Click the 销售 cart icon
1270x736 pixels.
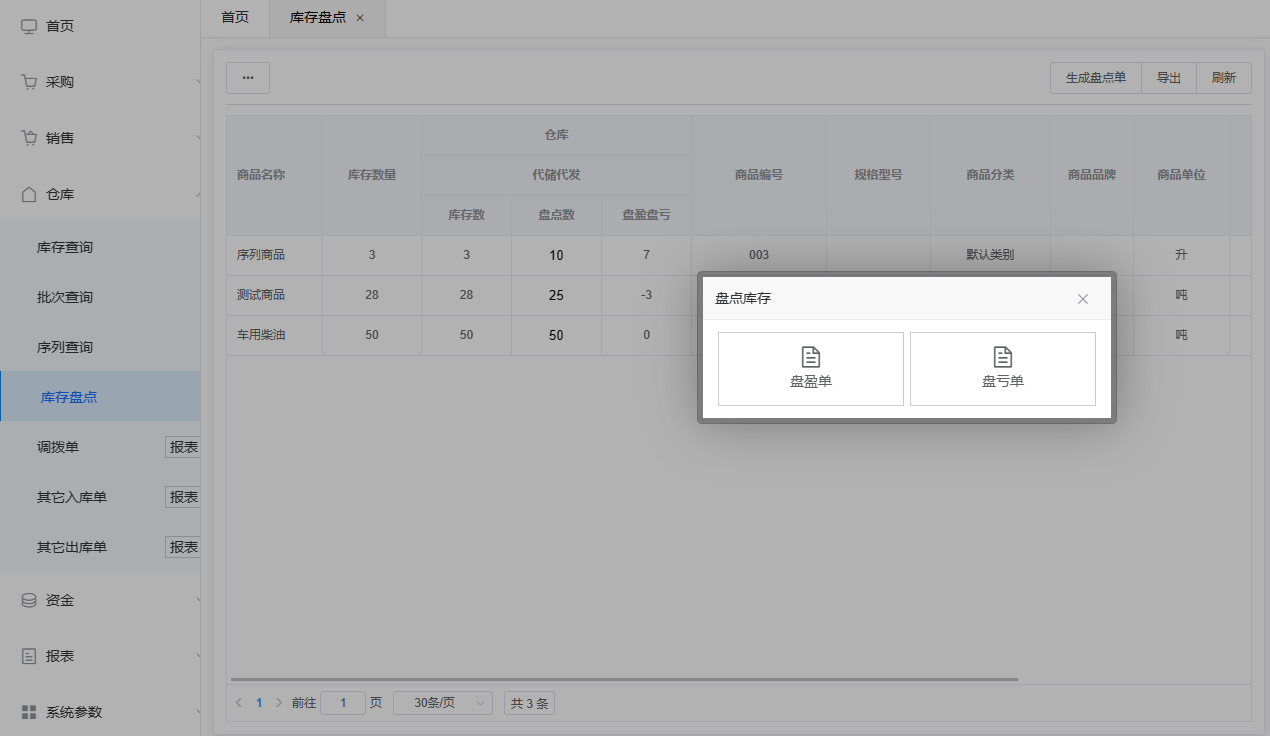tap(29, 138)
